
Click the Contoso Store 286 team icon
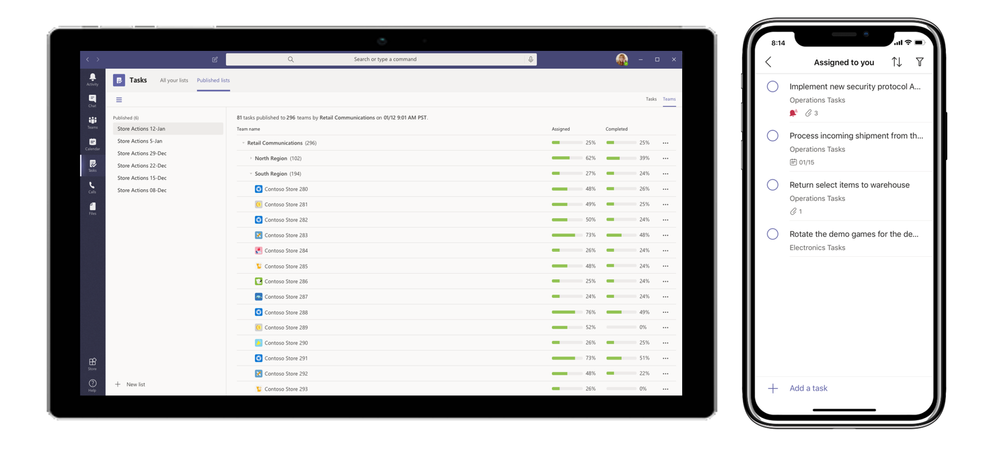[x=259, y=281]
